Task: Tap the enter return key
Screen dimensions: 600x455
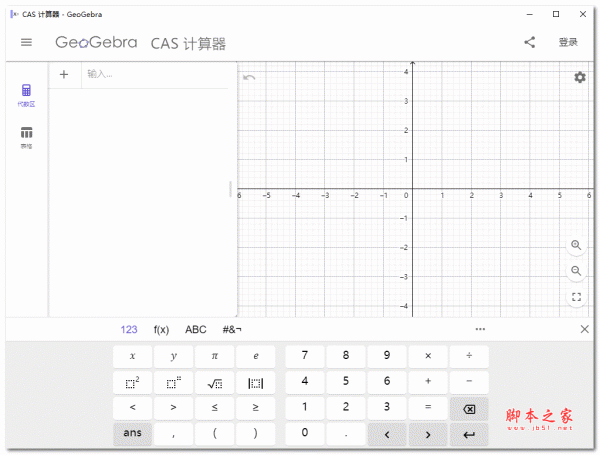Action: click(x=469, y=434)
